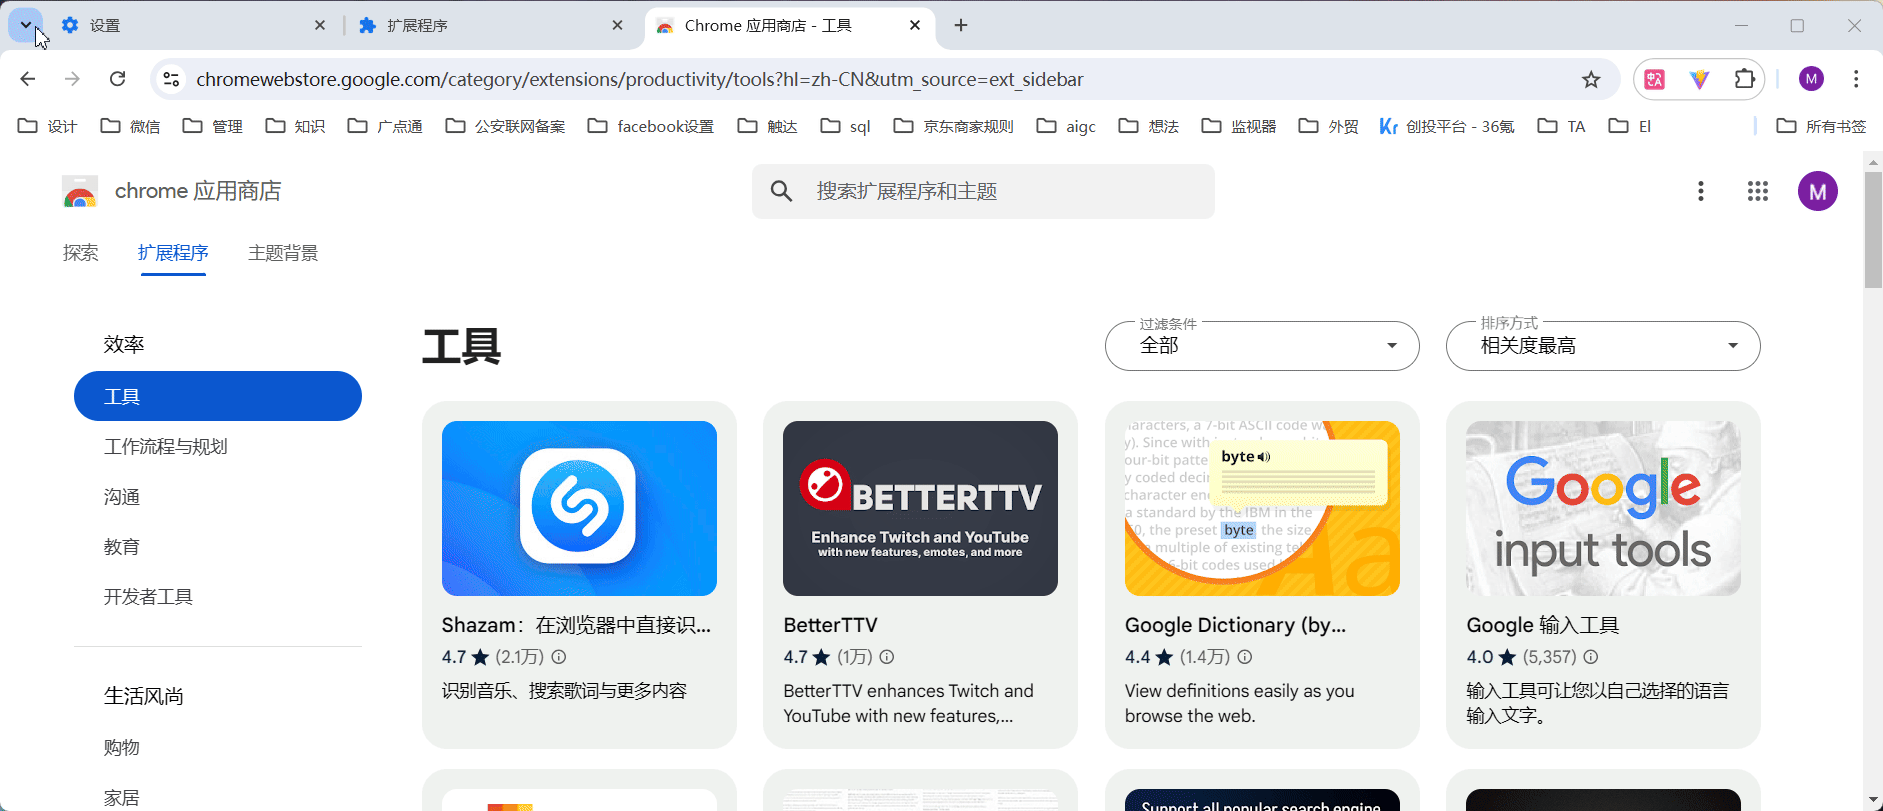Open the Shazam extension thumbnail
This screenshot has width=1883, height=811.
(579, 508)
